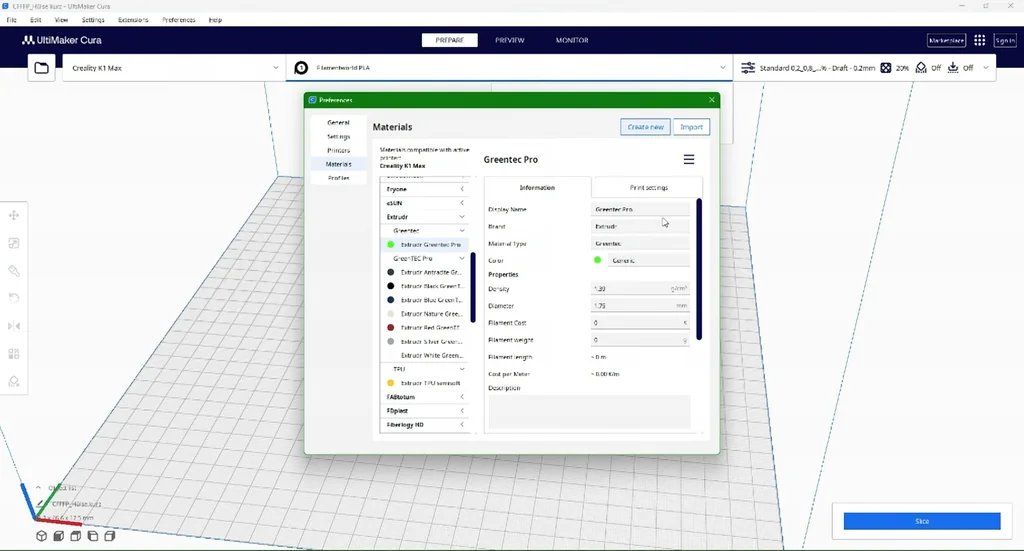
Task: Click the infill 20% icon
Action: click(886, 68)
